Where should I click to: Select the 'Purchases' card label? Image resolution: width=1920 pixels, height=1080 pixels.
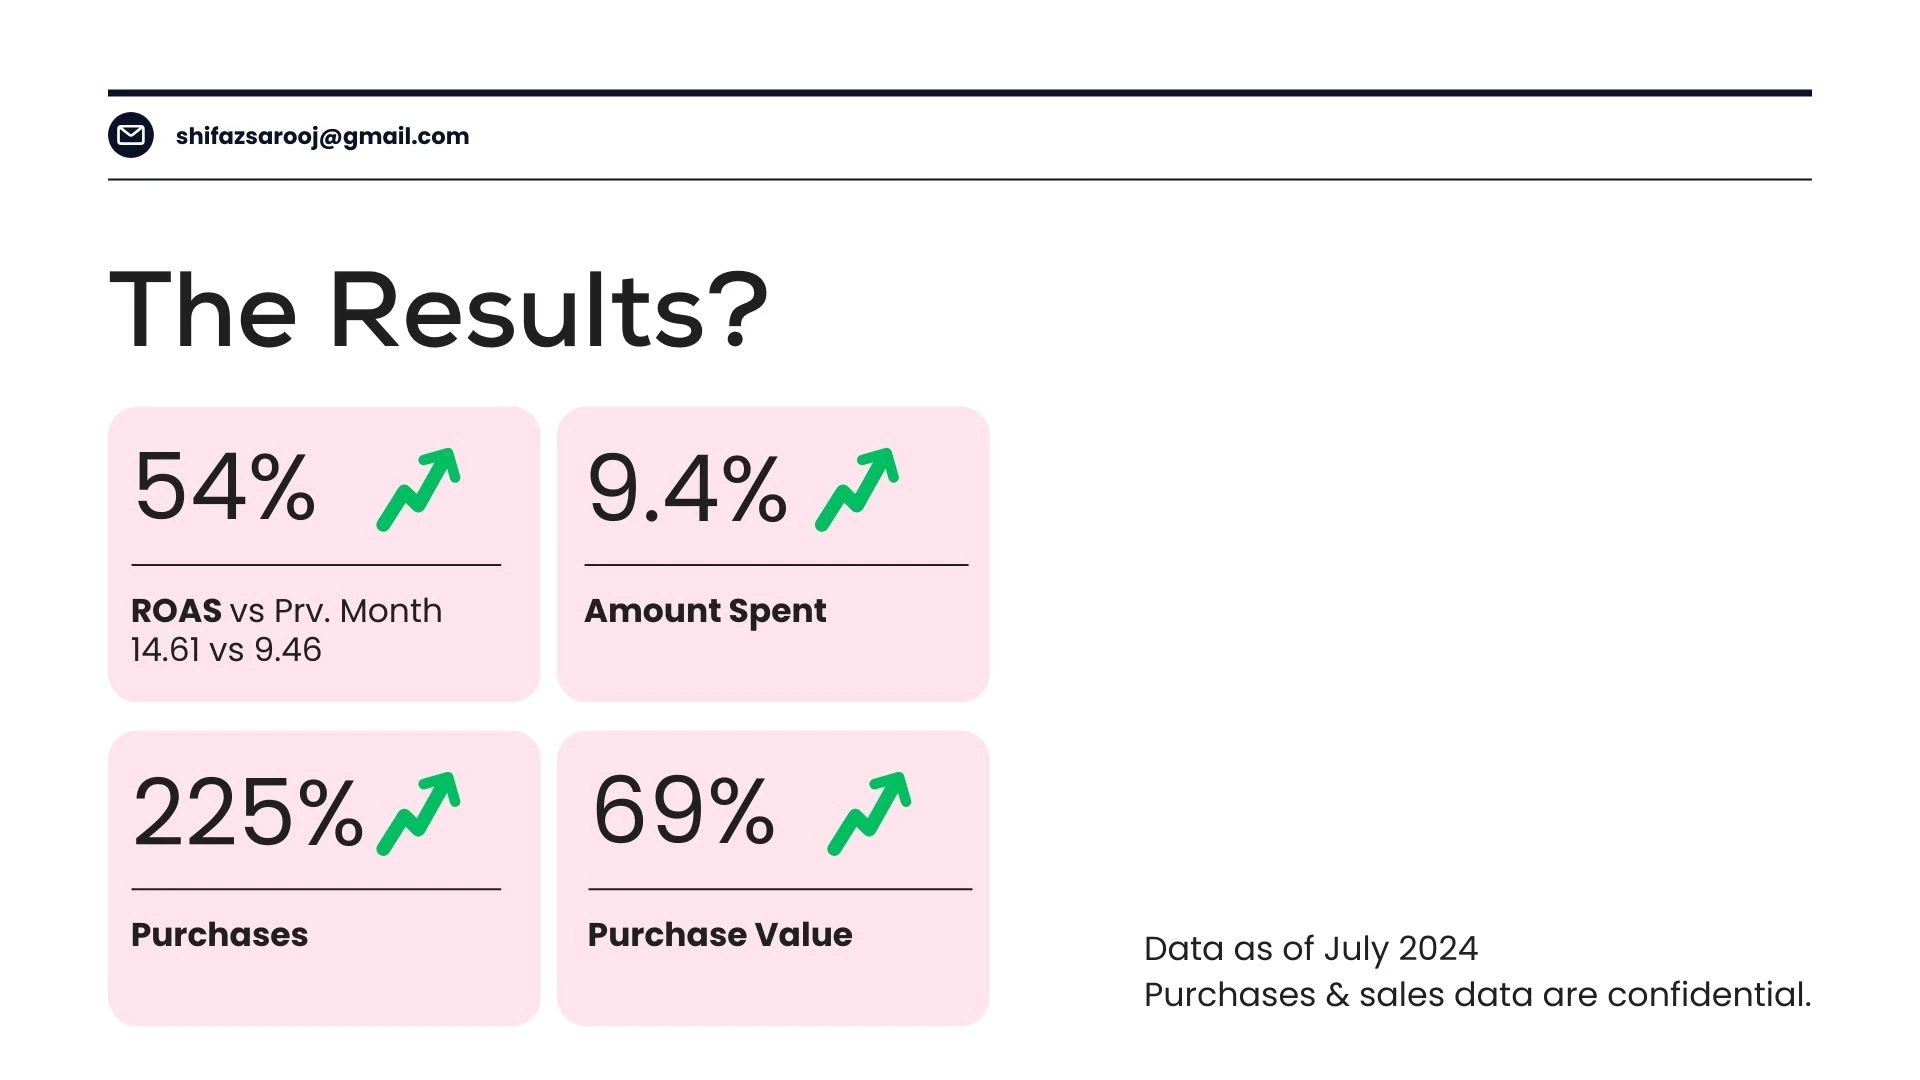pyautogui.click(x=220, y=934)
